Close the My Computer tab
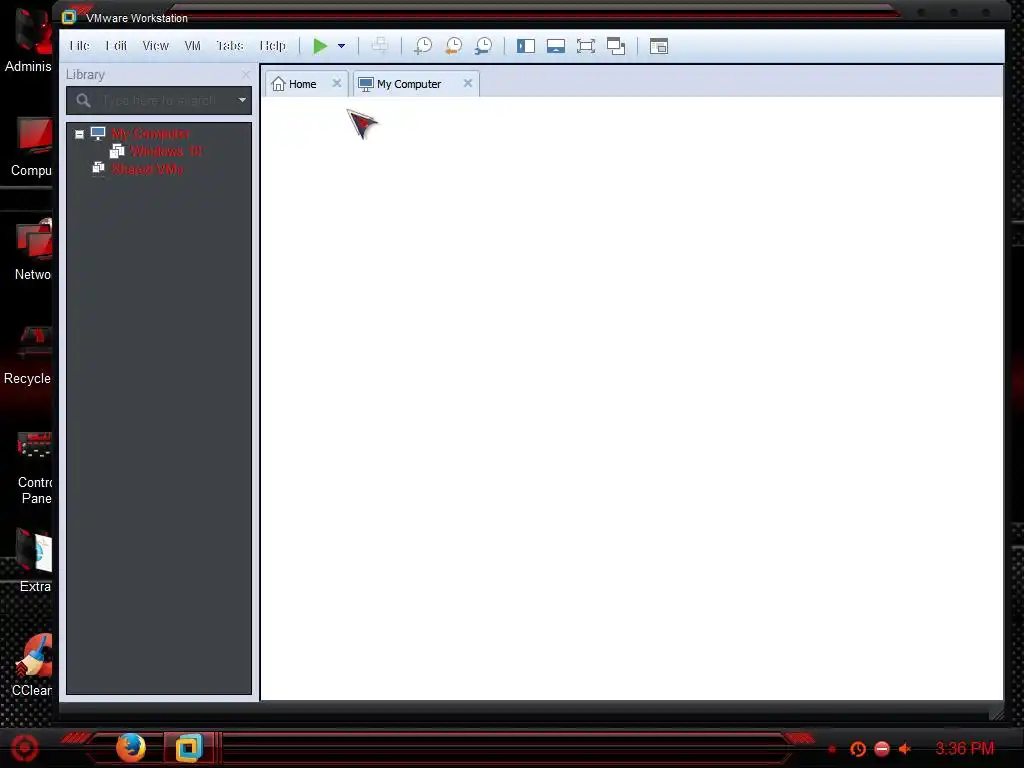 tap(468, 83)
